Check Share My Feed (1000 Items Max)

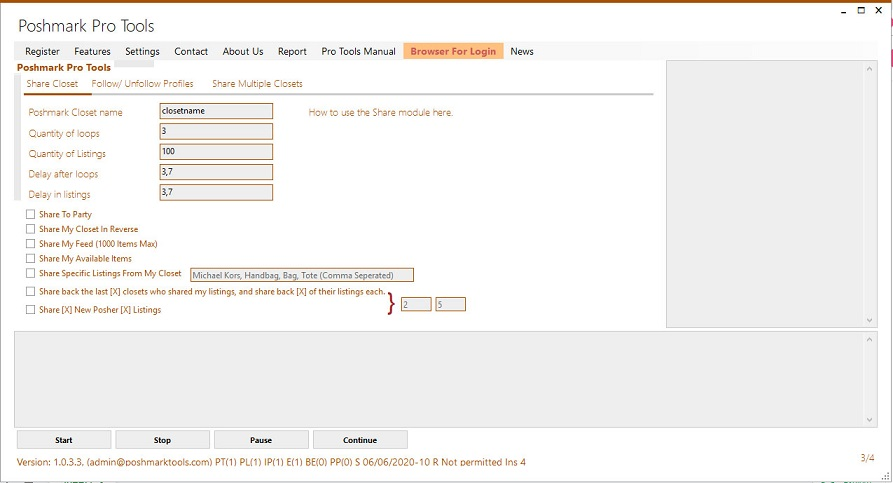click(30, 244)
